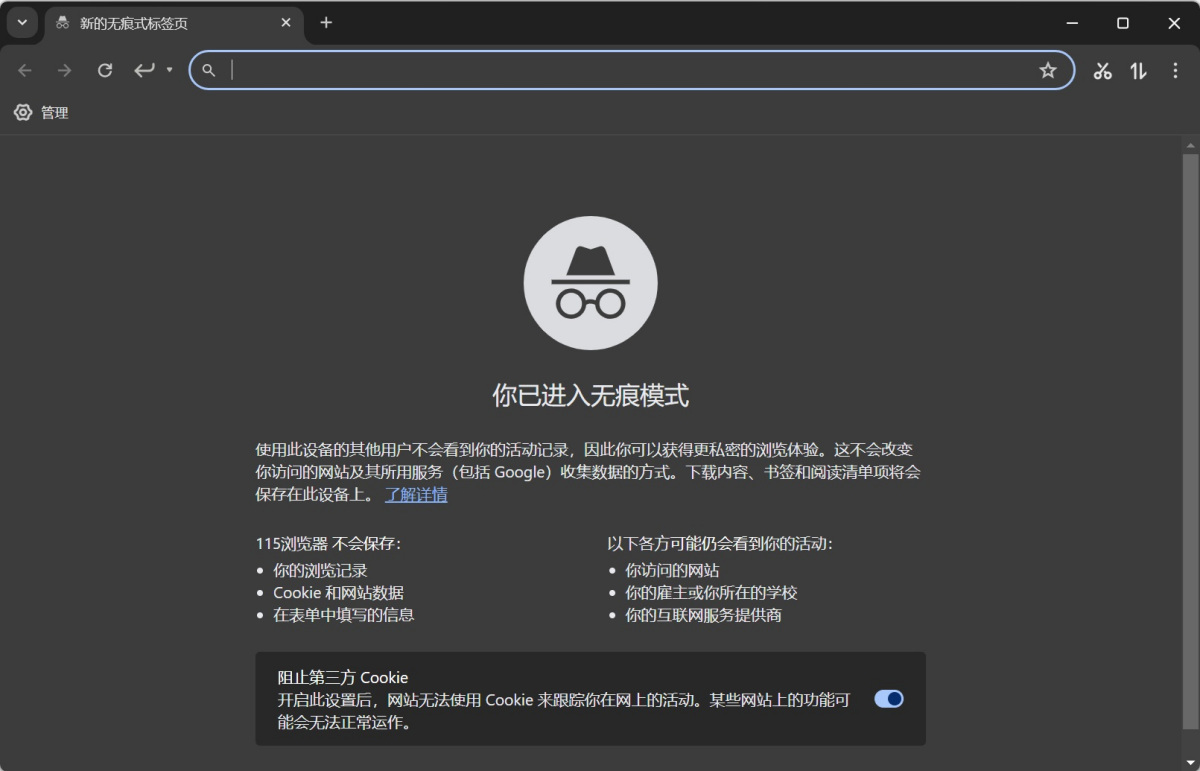Click the magnifier icon in address bar
The height and width of the screenshot is (771, 1200).
click(209, 70)
